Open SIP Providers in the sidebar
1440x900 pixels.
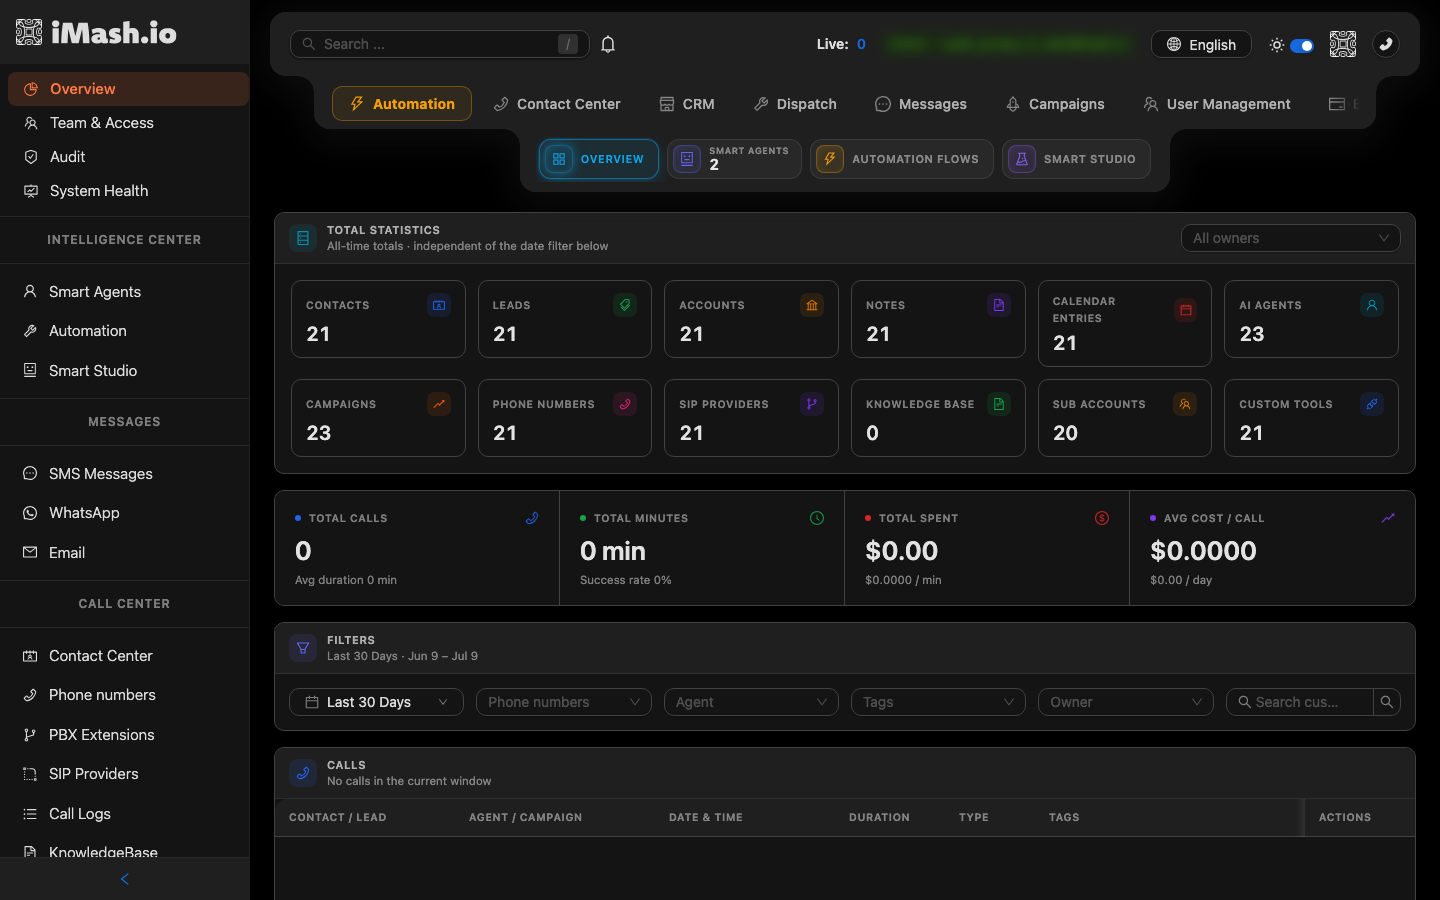coord(125,774)
